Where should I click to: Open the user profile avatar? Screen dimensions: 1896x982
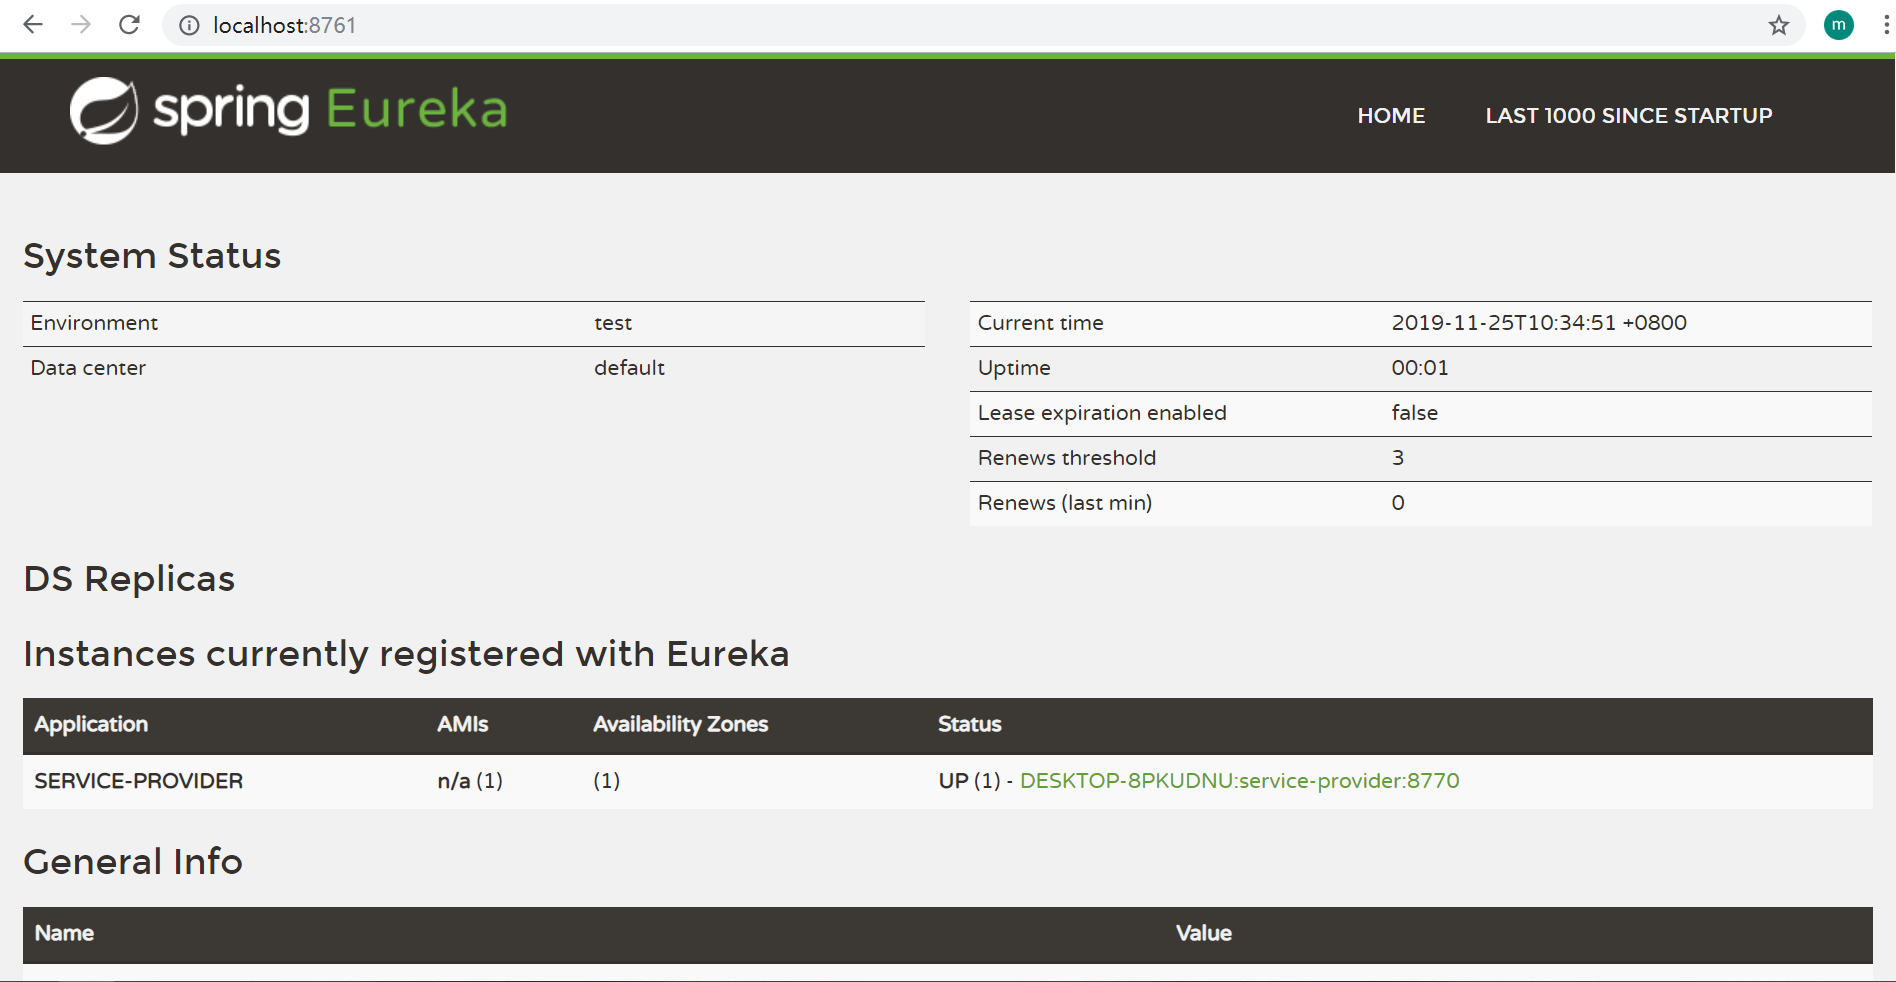[1838, 25]
